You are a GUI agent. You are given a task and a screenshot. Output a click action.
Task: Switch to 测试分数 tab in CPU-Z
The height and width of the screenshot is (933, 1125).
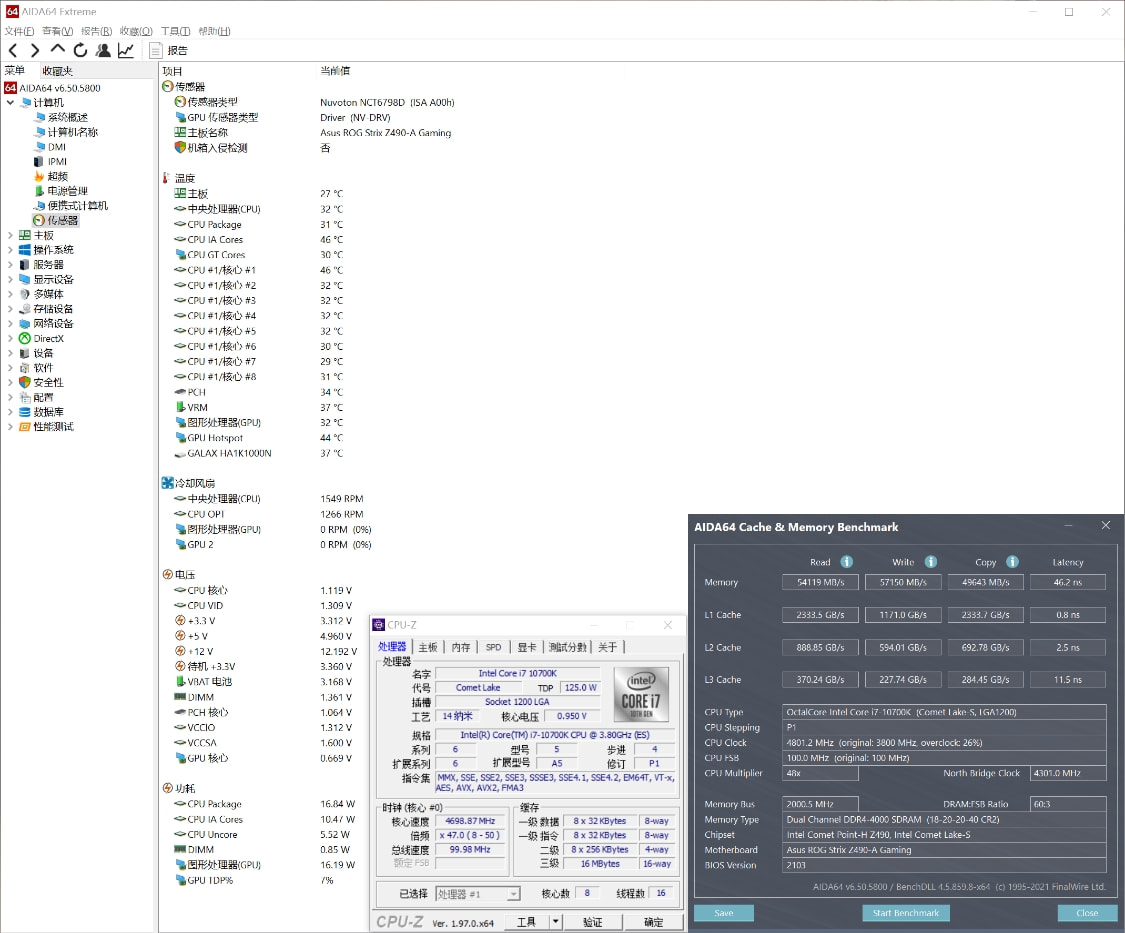coord(568,647)
